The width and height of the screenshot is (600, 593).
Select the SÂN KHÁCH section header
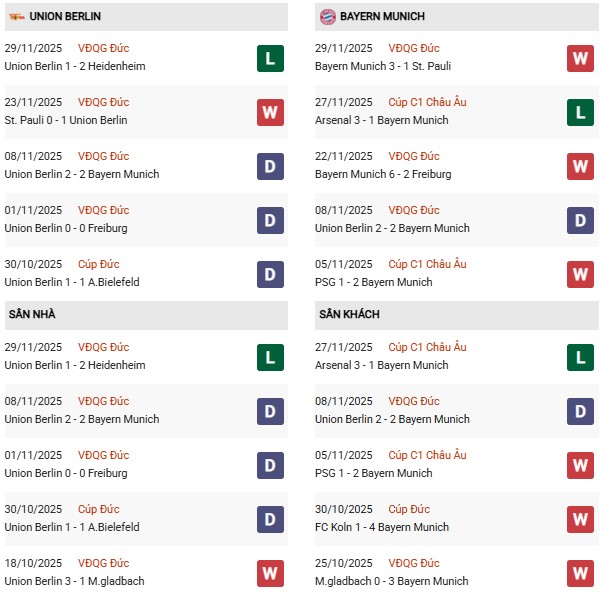point(351,315)
